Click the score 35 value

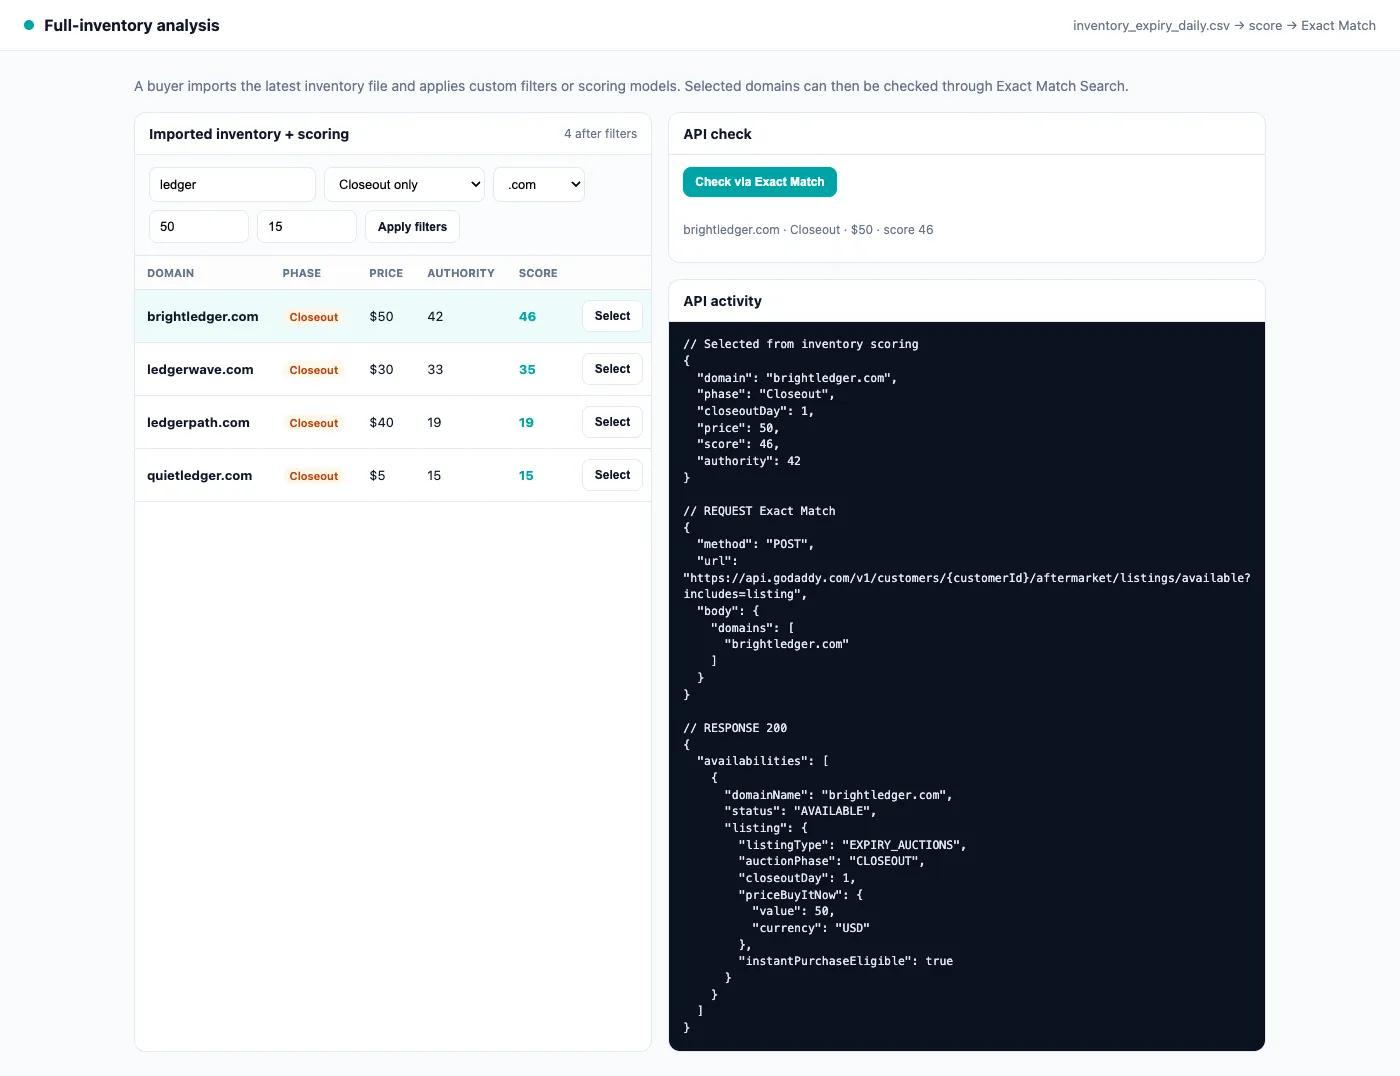coord(527,370)
